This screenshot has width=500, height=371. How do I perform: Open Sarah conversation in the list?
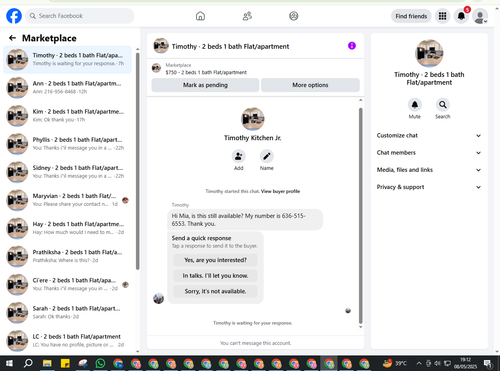pos(67,312)
